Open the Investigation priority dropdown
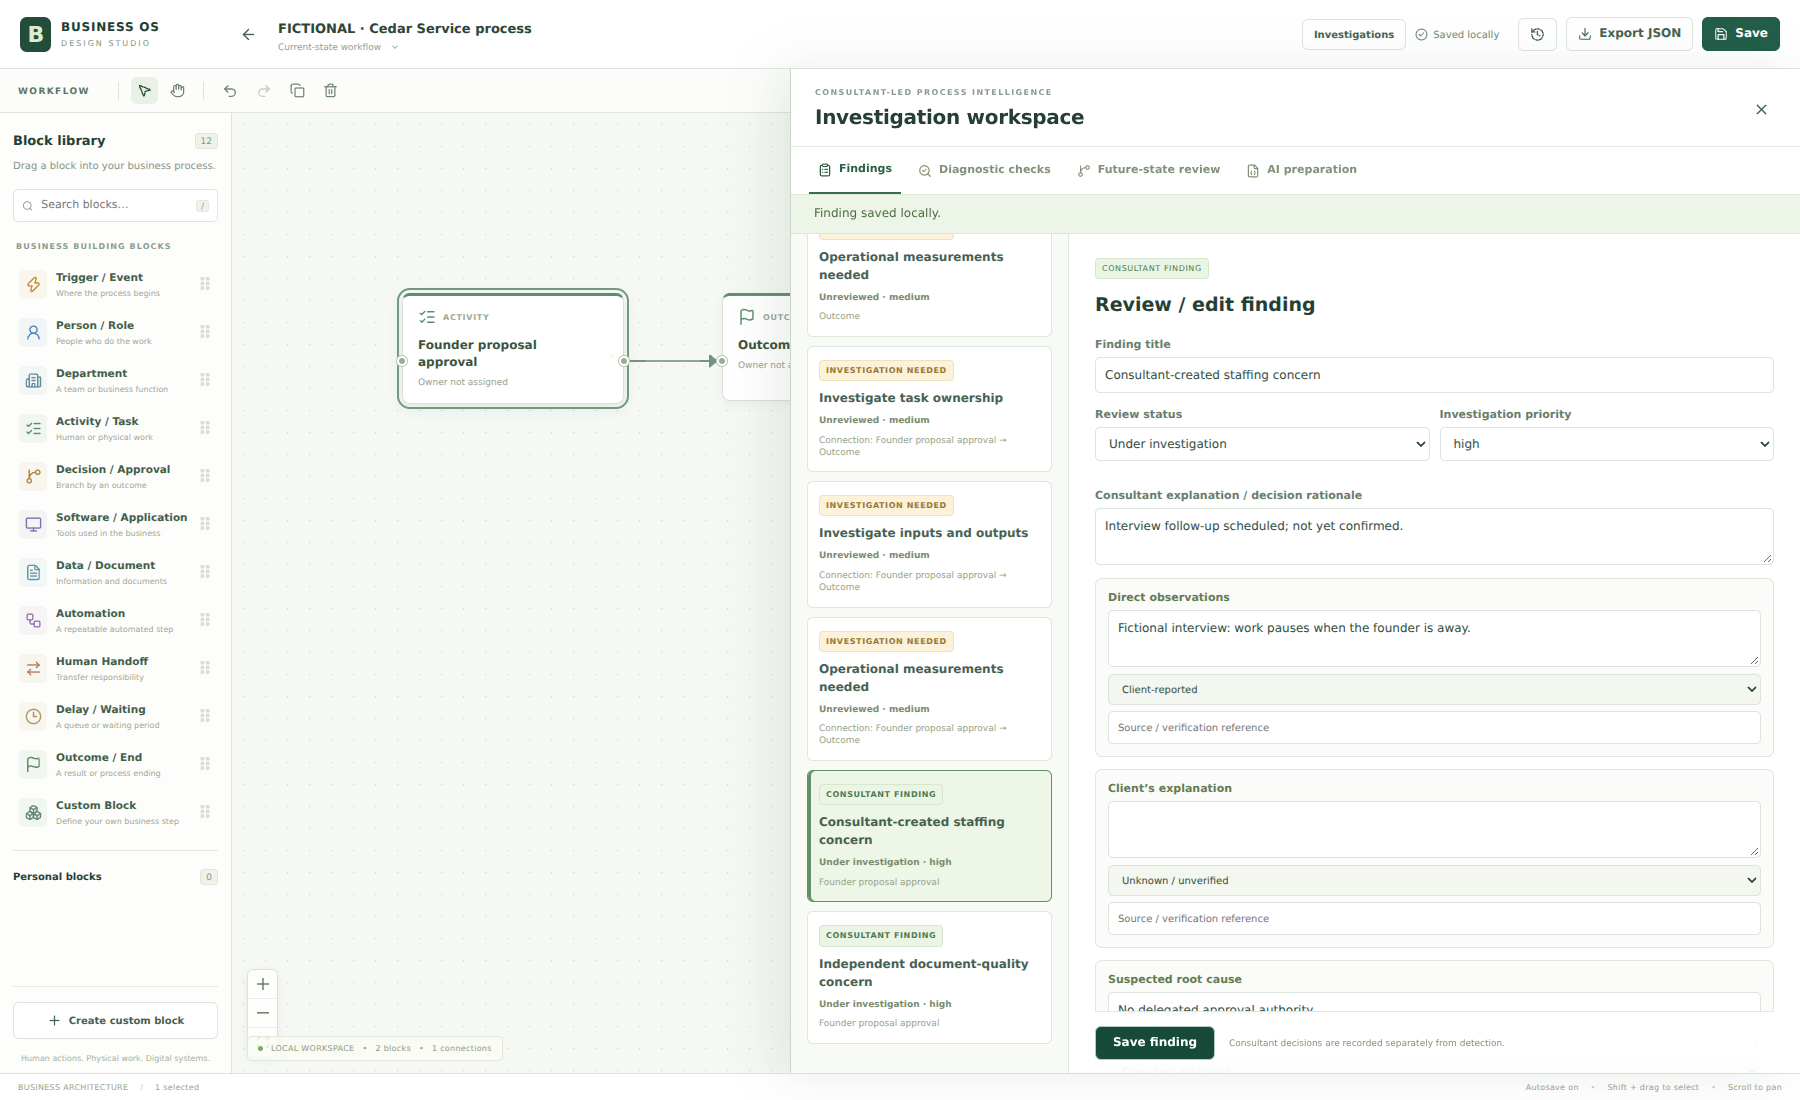Image resolution: width=1800 pixels, height=1100 pixels. [x=1606, y=444]
